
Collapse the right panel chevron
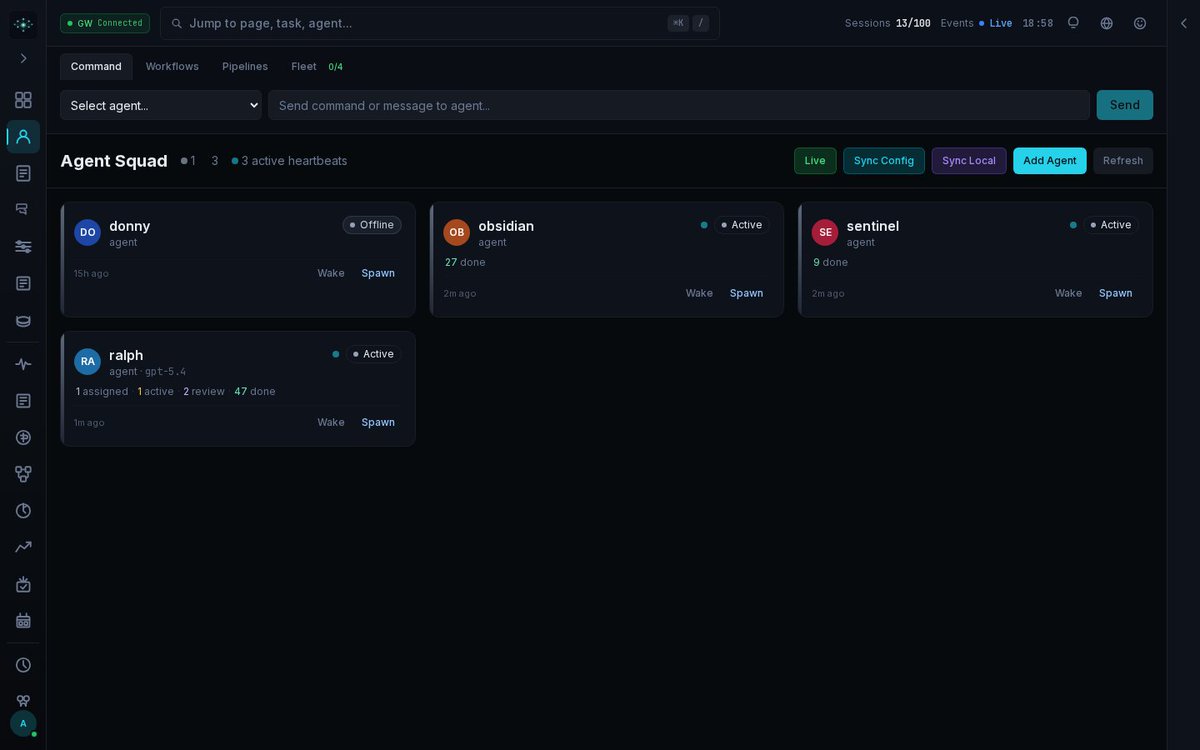[1184, 23]
